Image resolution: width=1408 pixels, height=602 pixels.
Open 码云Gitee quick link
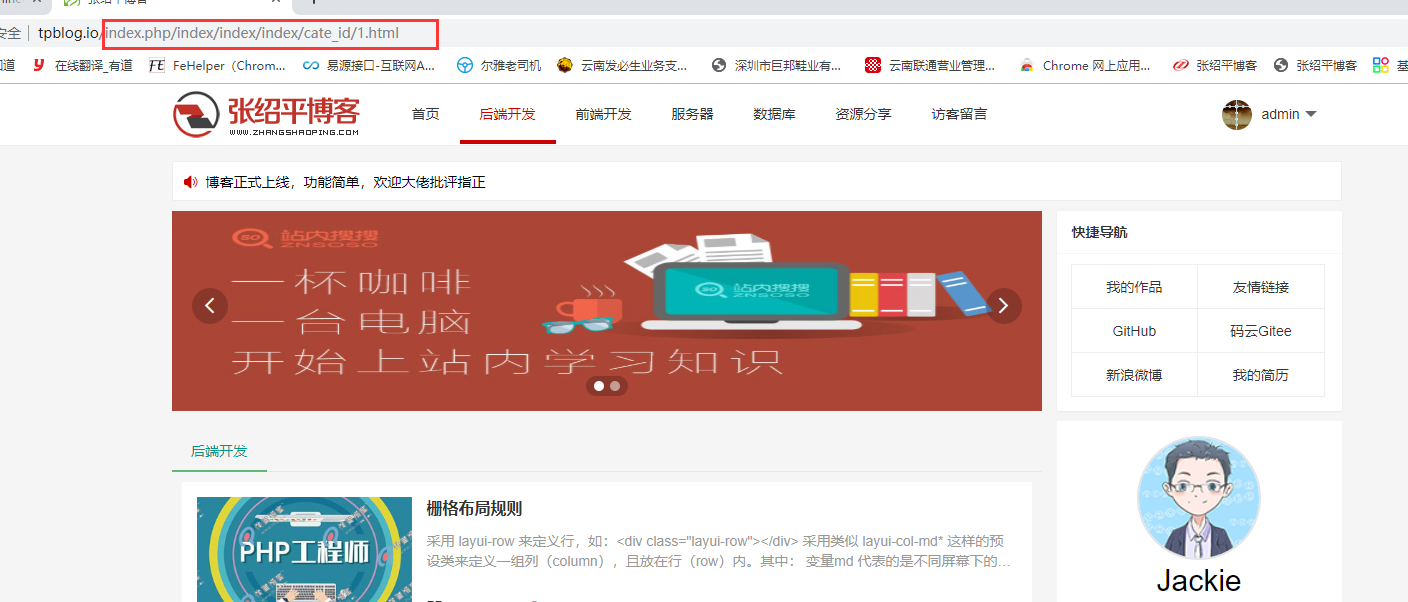[x=1261, y=331]
